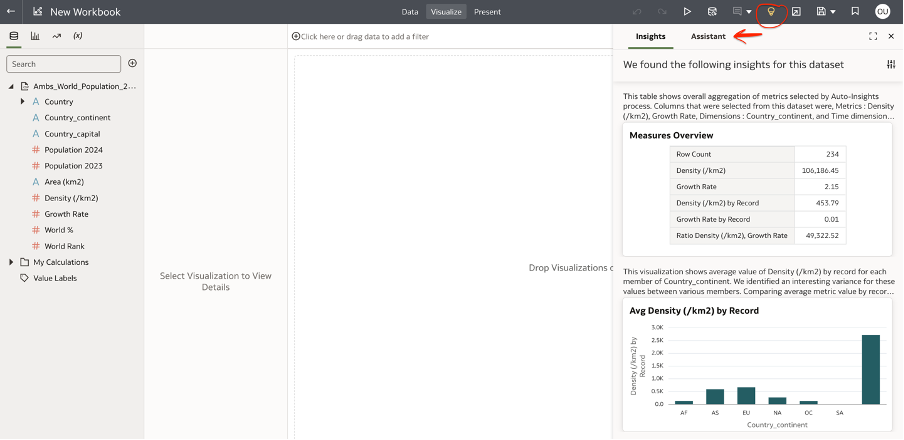Open the Visualizations pane bar-chart icon
This screenshot has width=904, height=440.
(35, 36)
